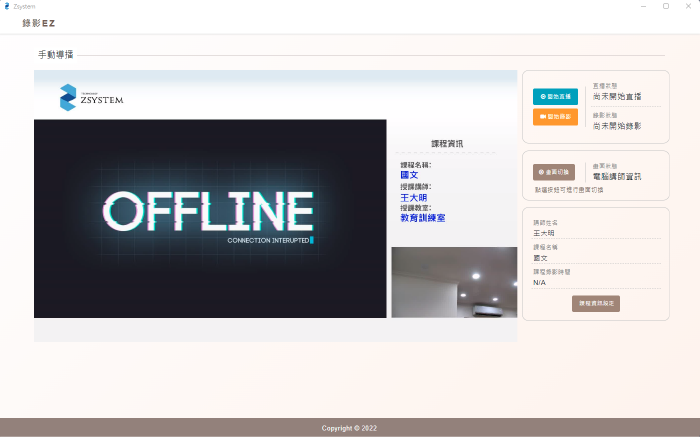The width and height of the screenshot is (700, 437).
Task: Click the 講師姓名 field with 王大明
Action: 595,232
